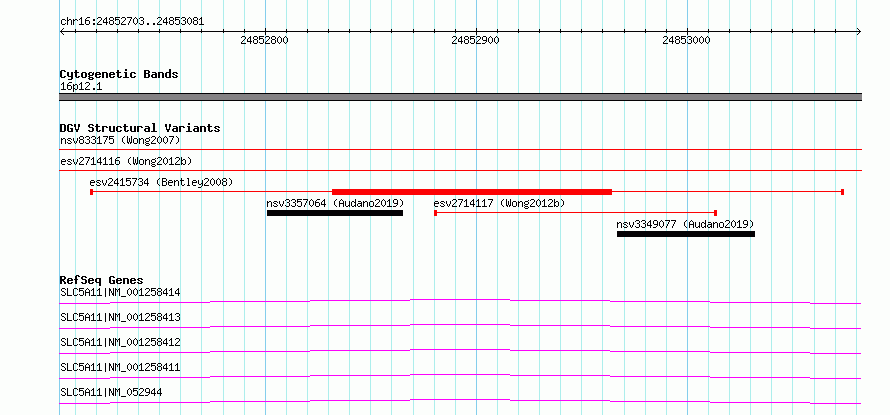
Task: Open variant esv2714117 (Wong2012b) label
Action: click(x=499, y=203)
